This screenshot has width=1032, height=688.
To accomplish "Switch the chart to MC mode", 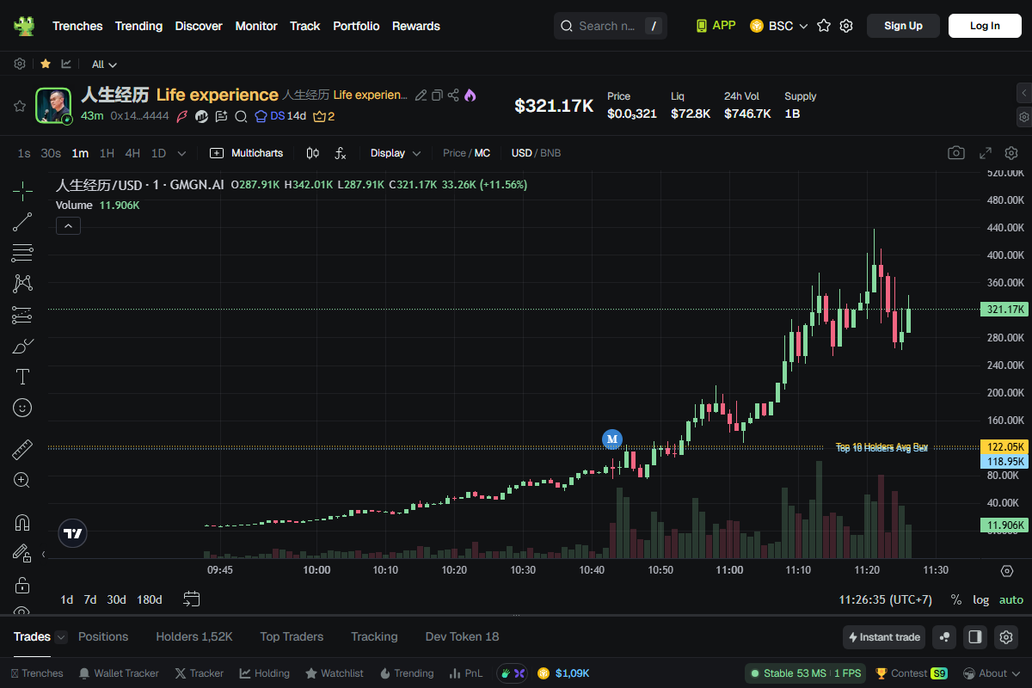I will [482, 153].
